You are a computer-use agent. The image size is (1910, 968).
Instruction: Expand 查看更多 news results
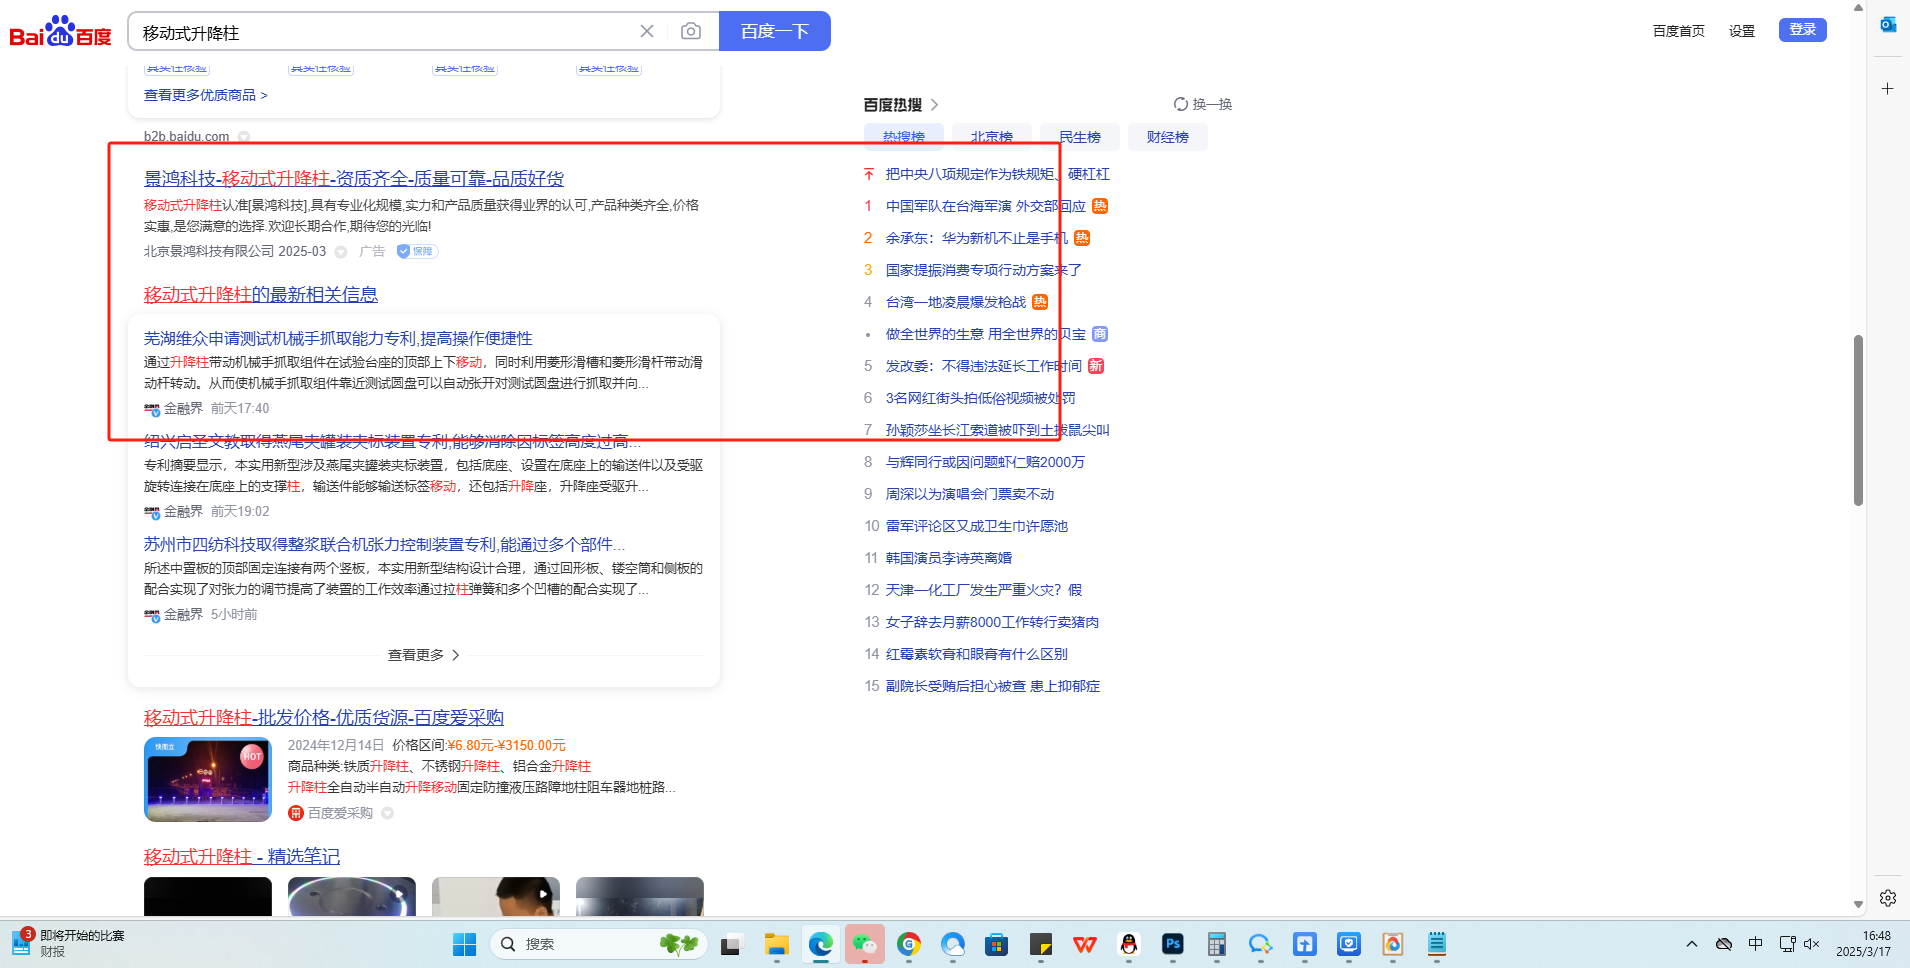pyautogui.click(x=423, y=655)
